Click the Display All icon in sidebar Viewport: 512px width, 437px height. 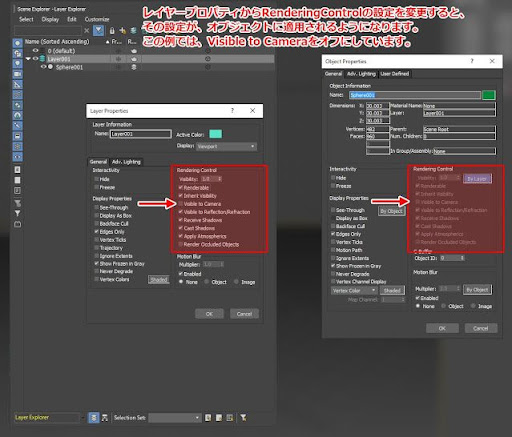pos(17,170)
